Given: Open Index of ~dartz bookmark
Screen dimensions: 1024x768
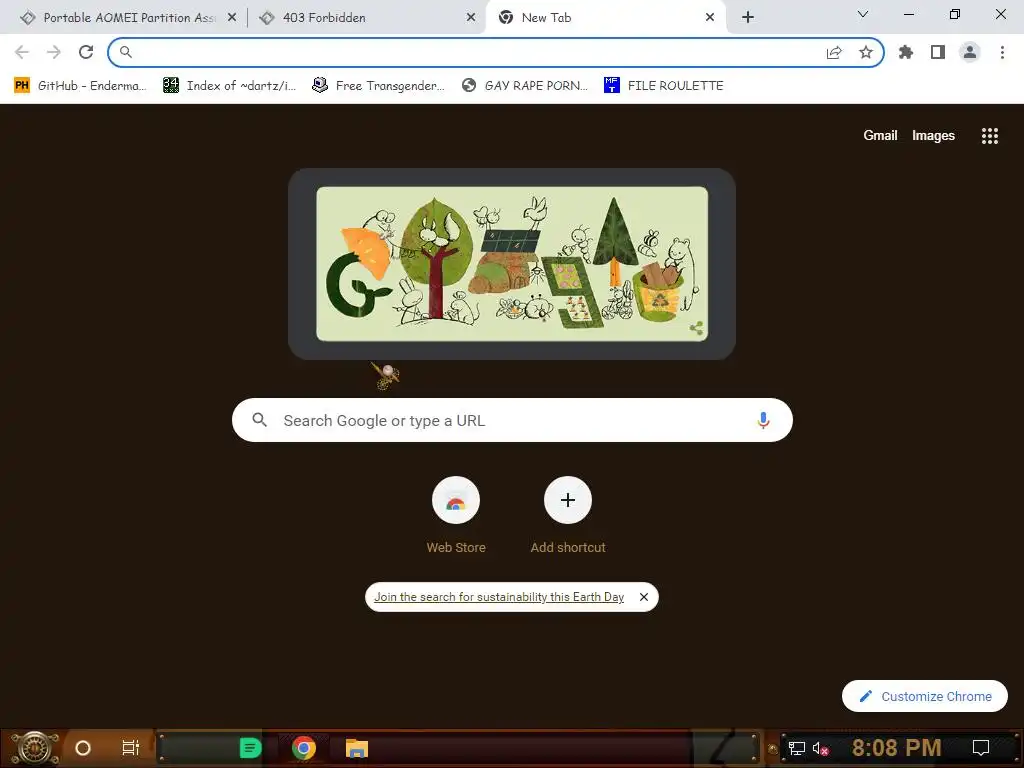Looking at the screenshot, I should pos(229,86).
